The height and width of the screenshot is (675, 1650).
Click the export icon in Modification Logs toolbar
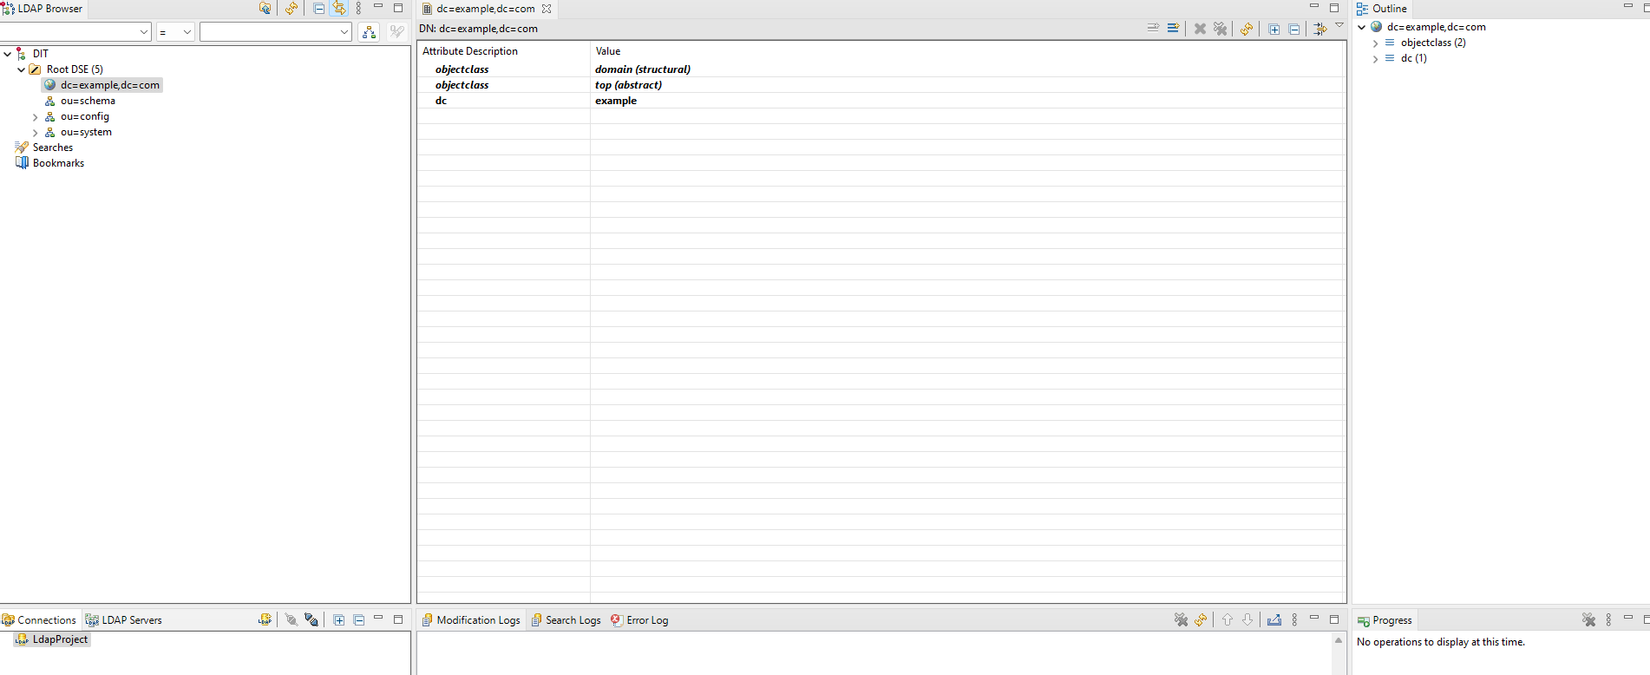1274,620
